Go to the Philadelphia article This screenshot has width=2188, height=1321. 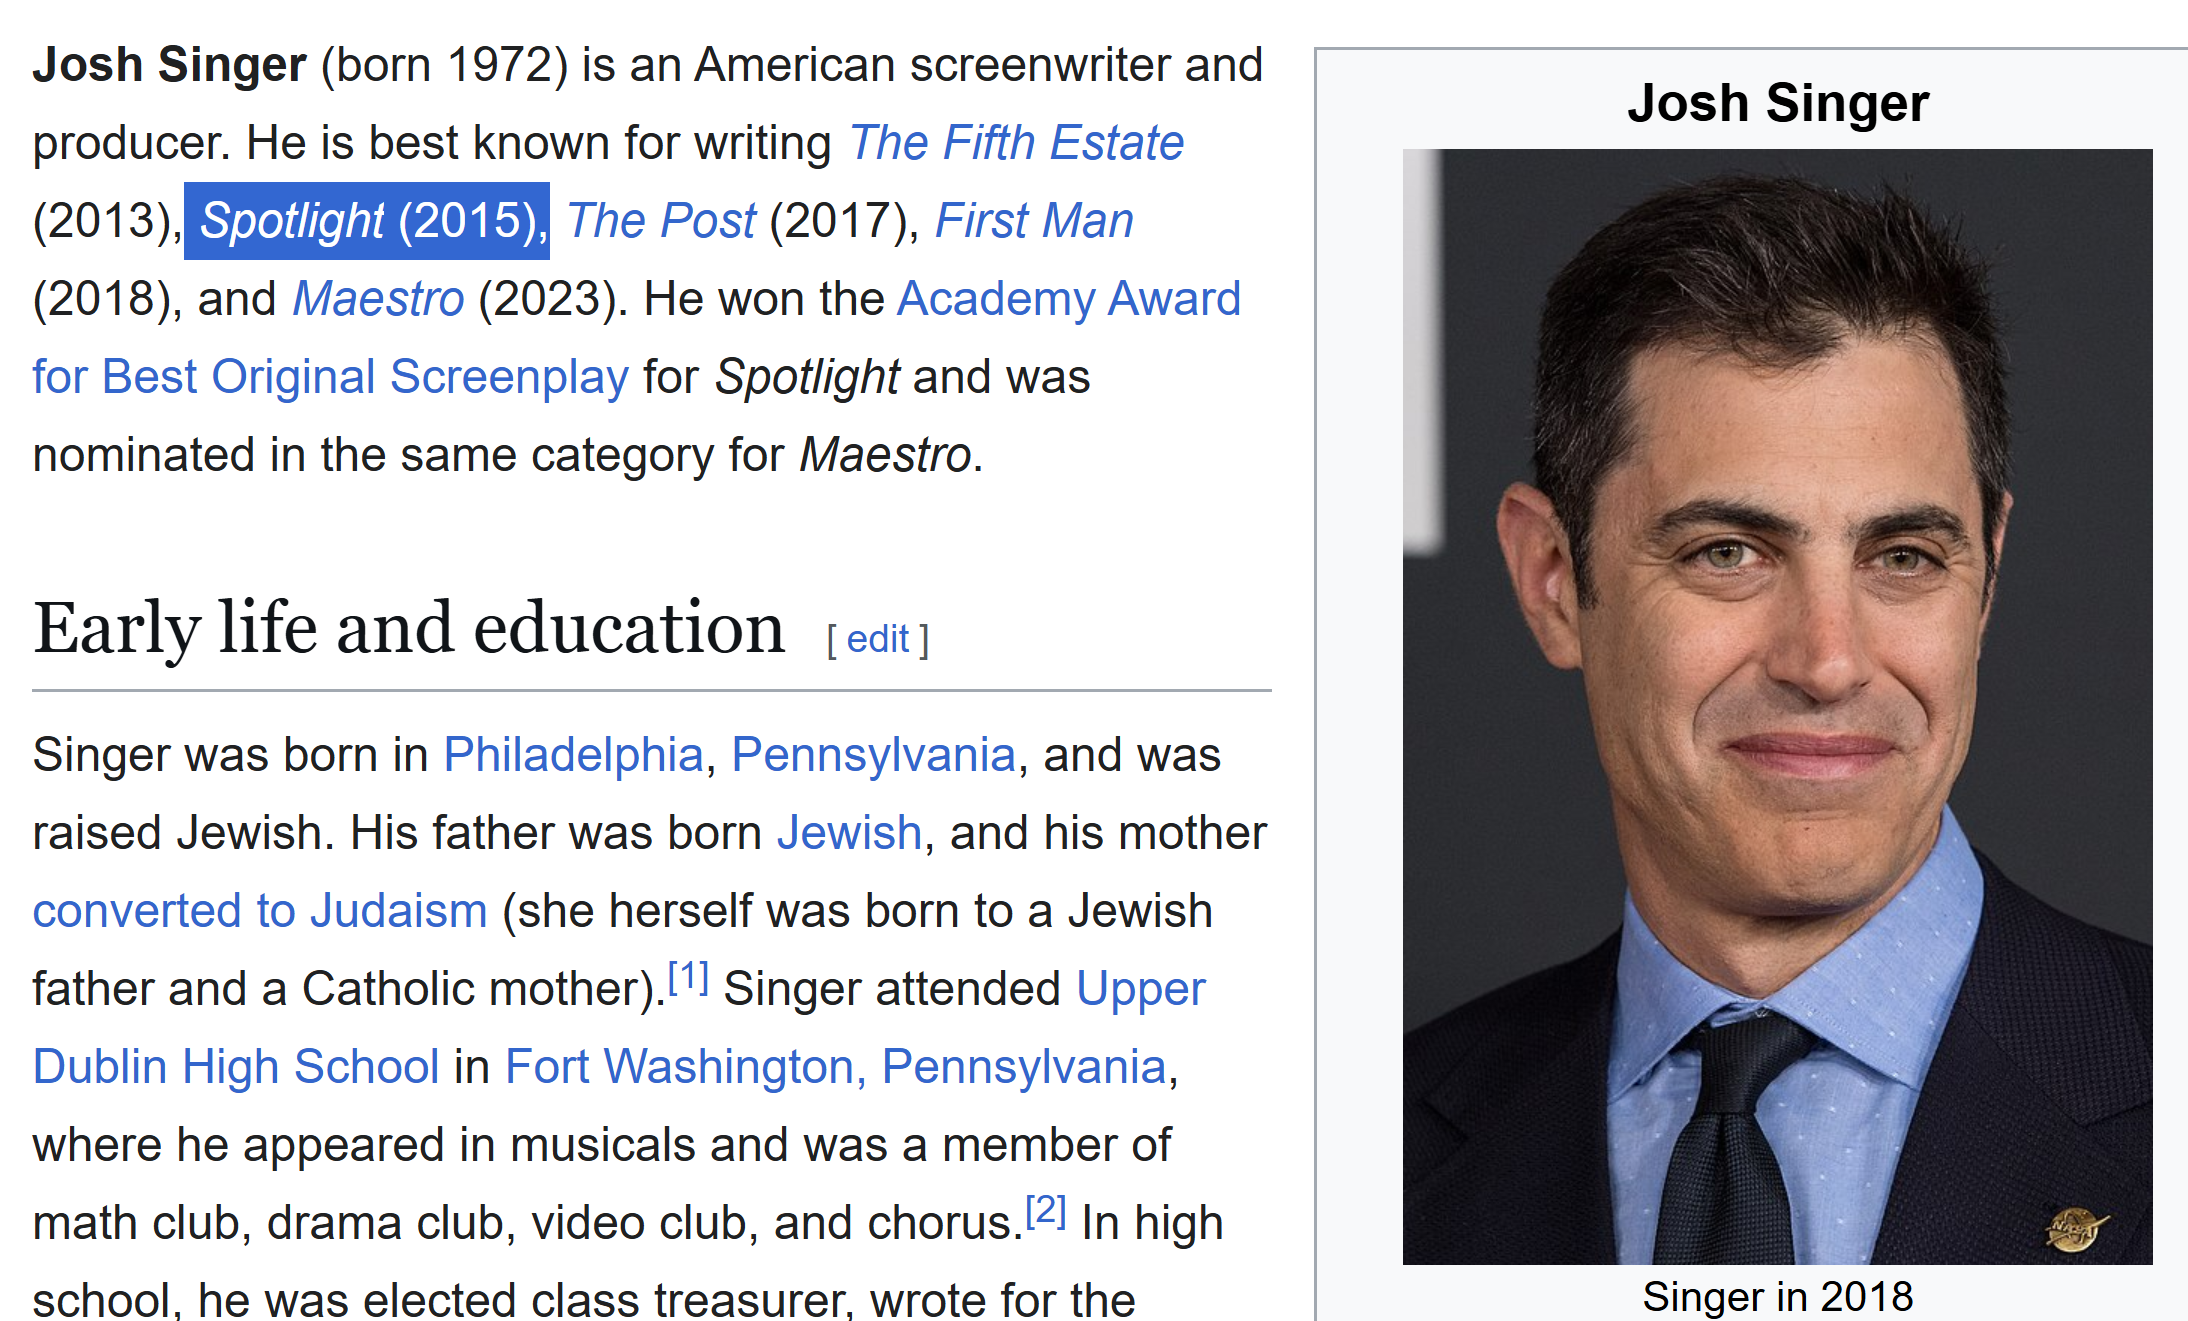pos(573,755)
